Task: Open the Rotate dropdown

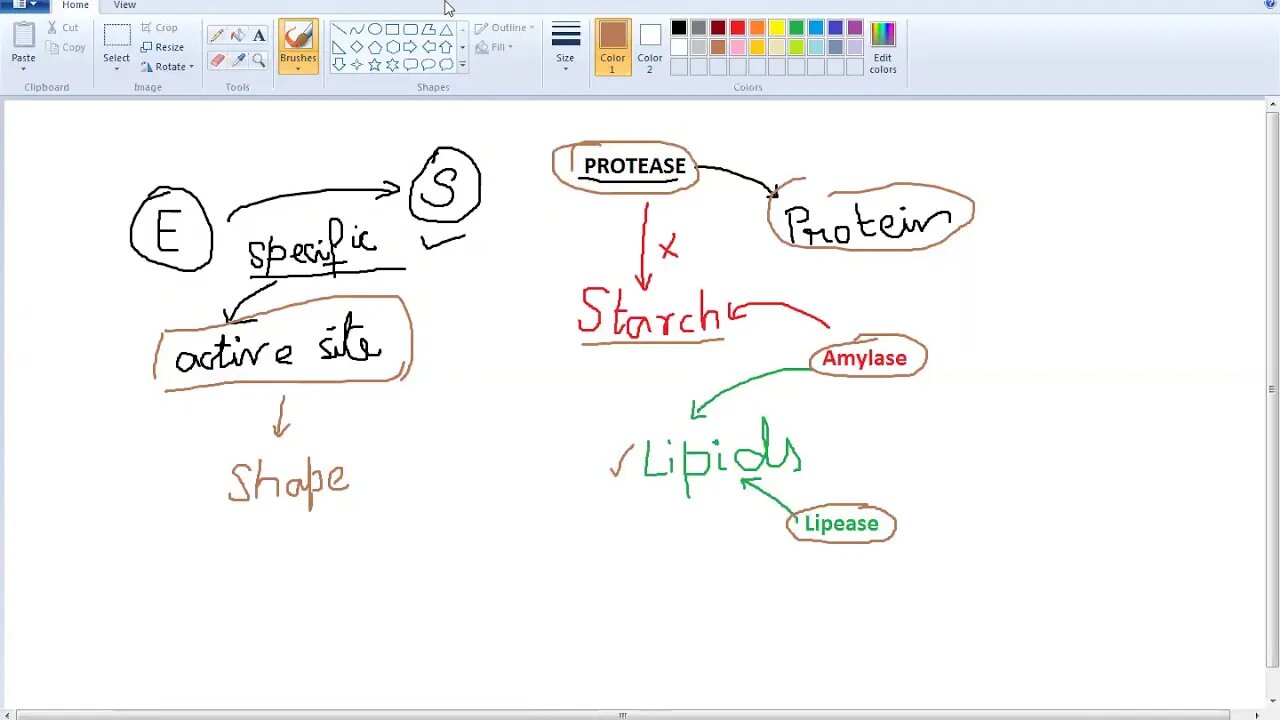Action: click(x=166, y=67)
